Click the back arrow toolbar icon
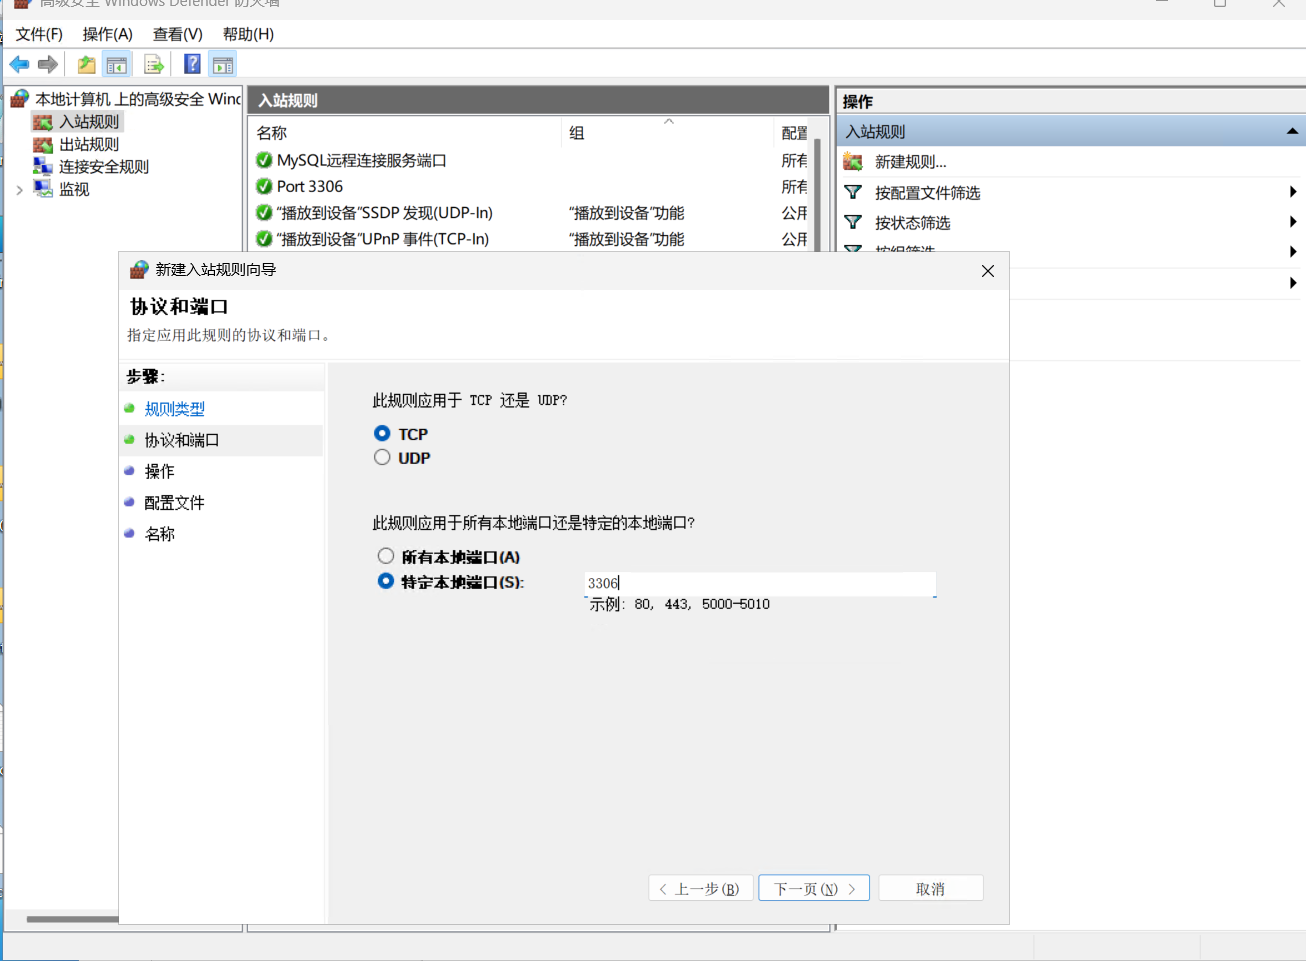1306x961 pixels. pos(19,65)
